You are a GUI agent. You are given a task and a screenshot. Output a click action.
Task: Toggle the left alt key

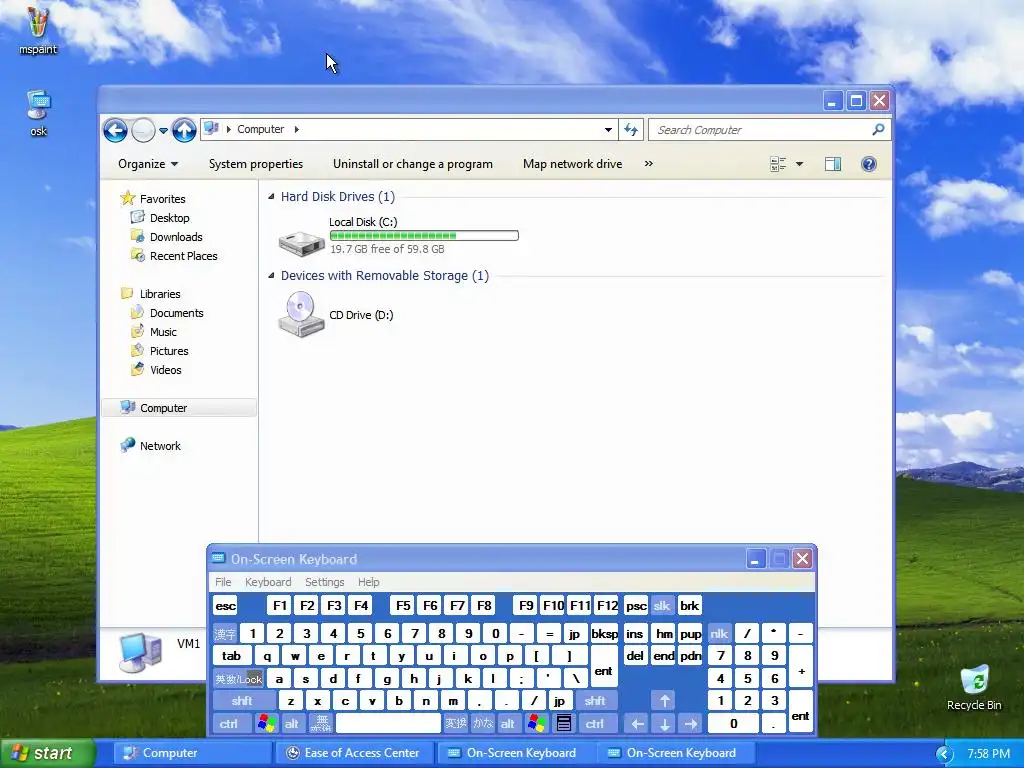tap(291, 724)
